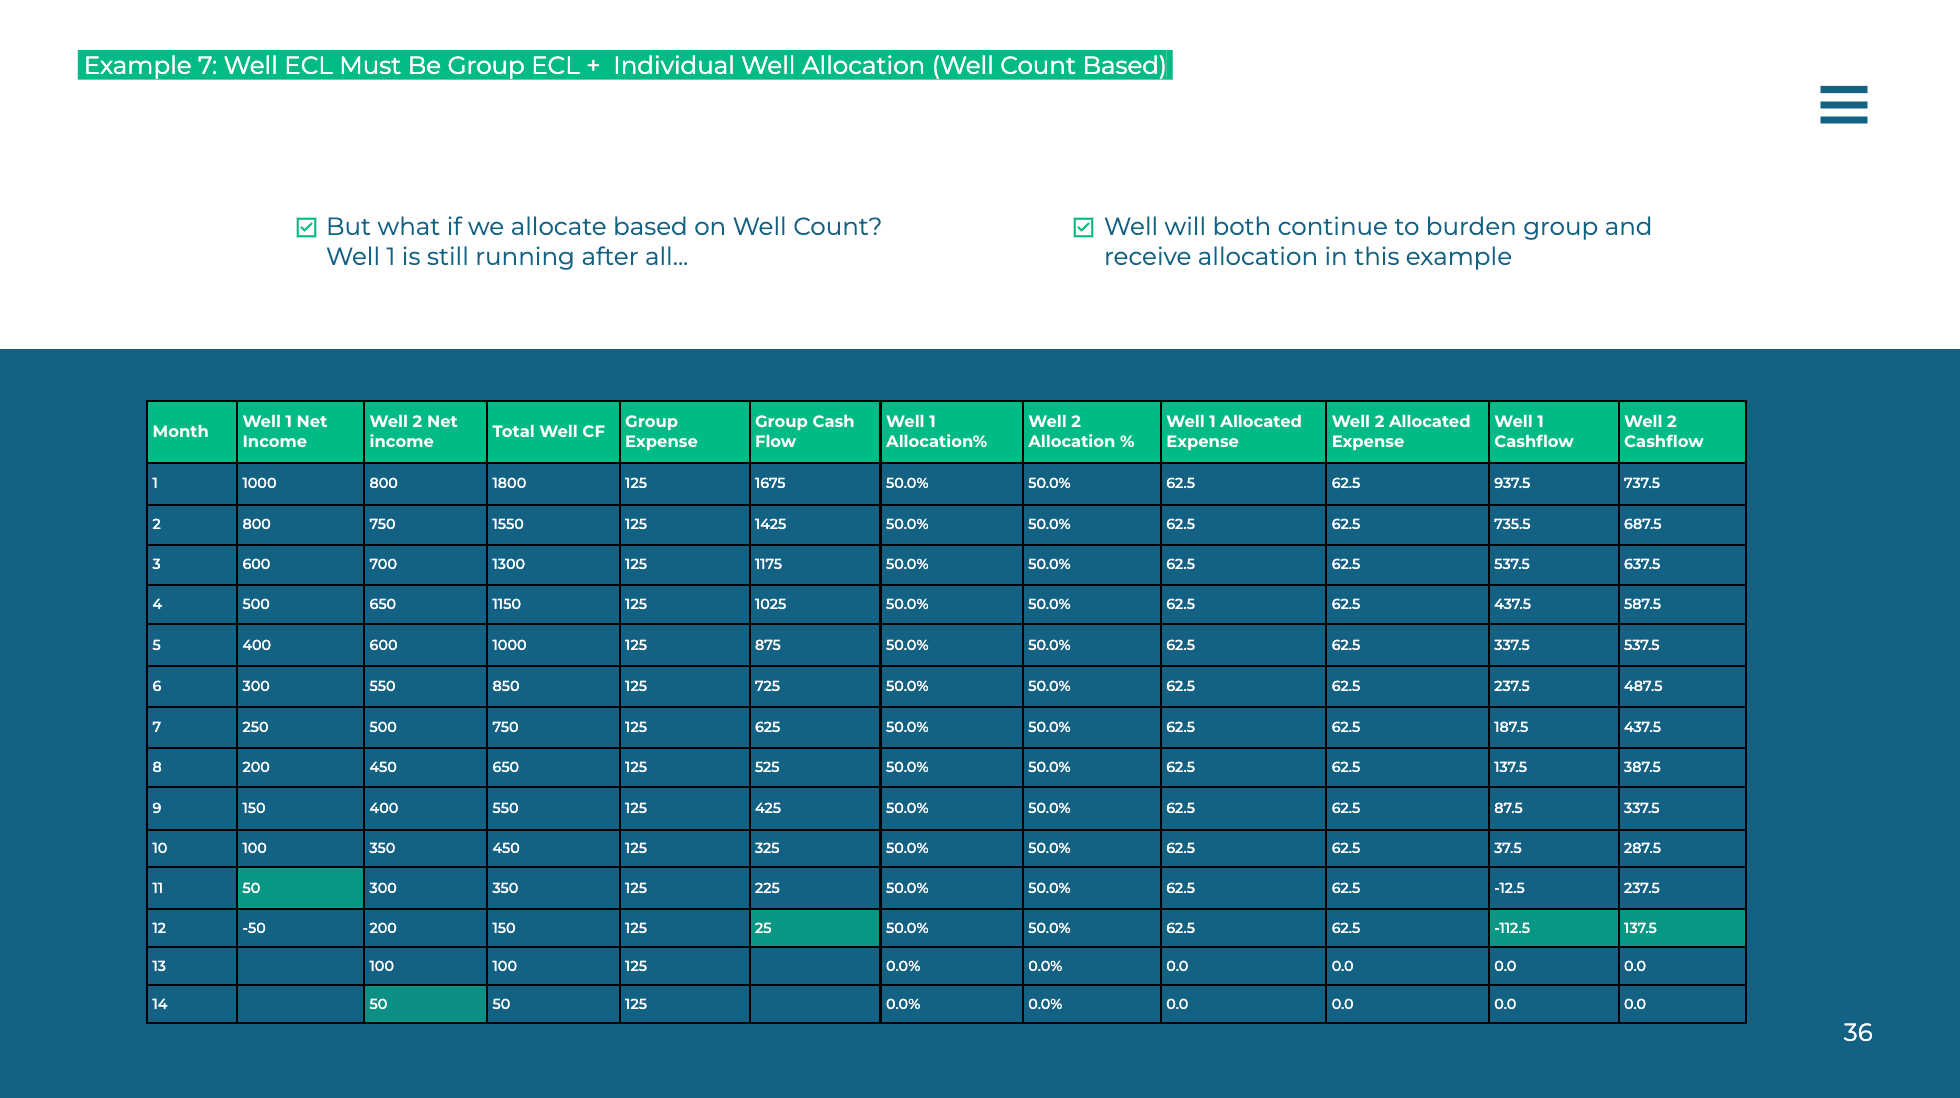The width and height of the screenshot is (1960, 1098).
Task: Click the 'Group Cash Flow' column header
Action: pyautogui.click(x=813, y=432)
